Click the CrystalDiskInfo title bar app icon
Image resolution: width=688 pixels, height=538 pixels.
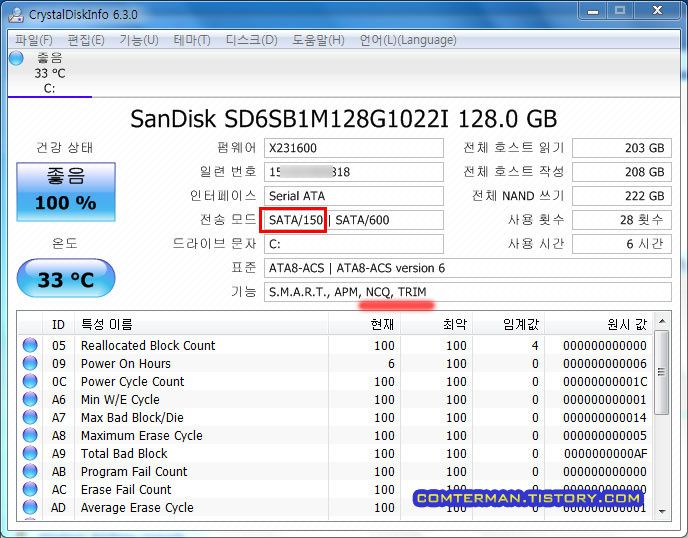[x=16, y=14]
